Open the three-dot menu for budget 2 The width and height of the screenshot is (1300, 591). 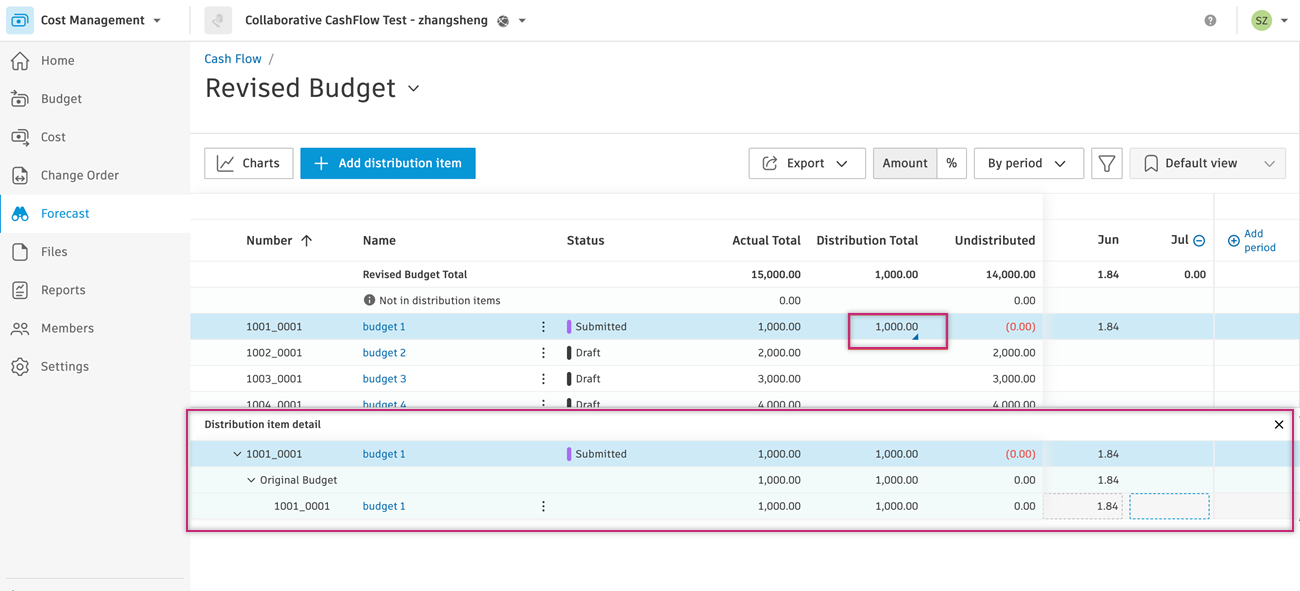544,353
